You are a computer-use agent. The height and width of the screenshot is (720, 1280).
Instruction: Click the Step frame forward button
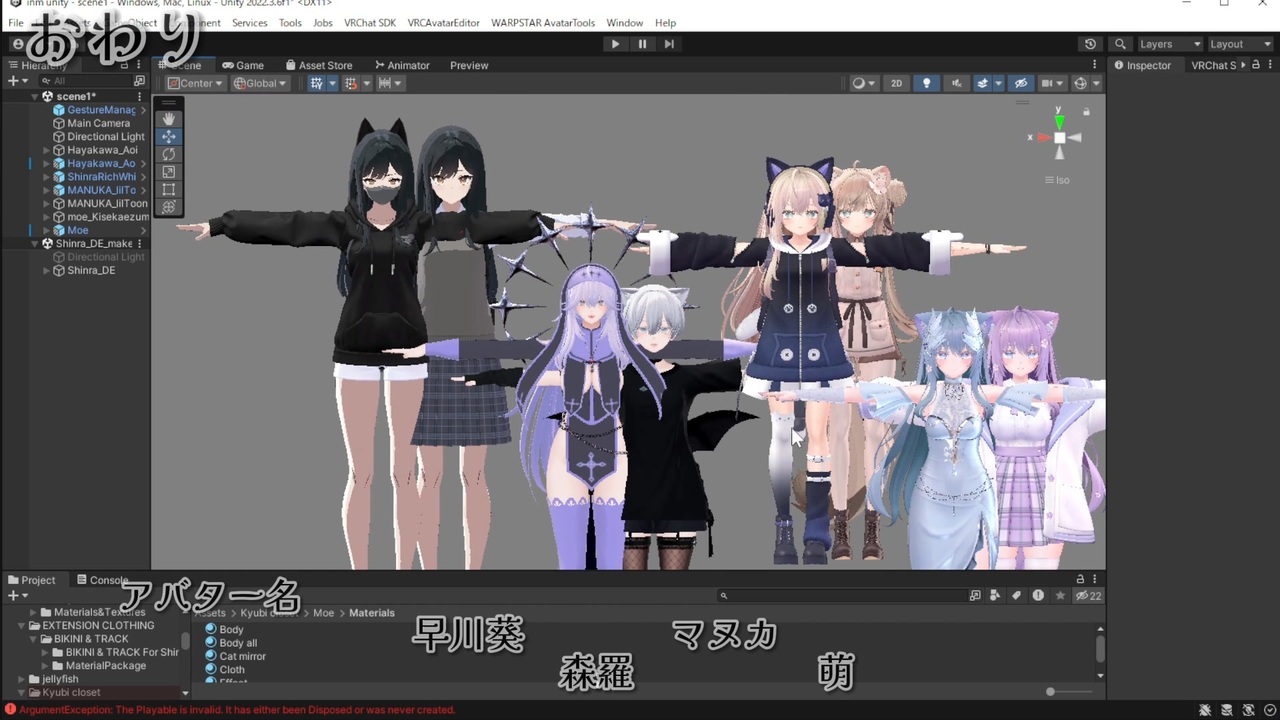669,44
